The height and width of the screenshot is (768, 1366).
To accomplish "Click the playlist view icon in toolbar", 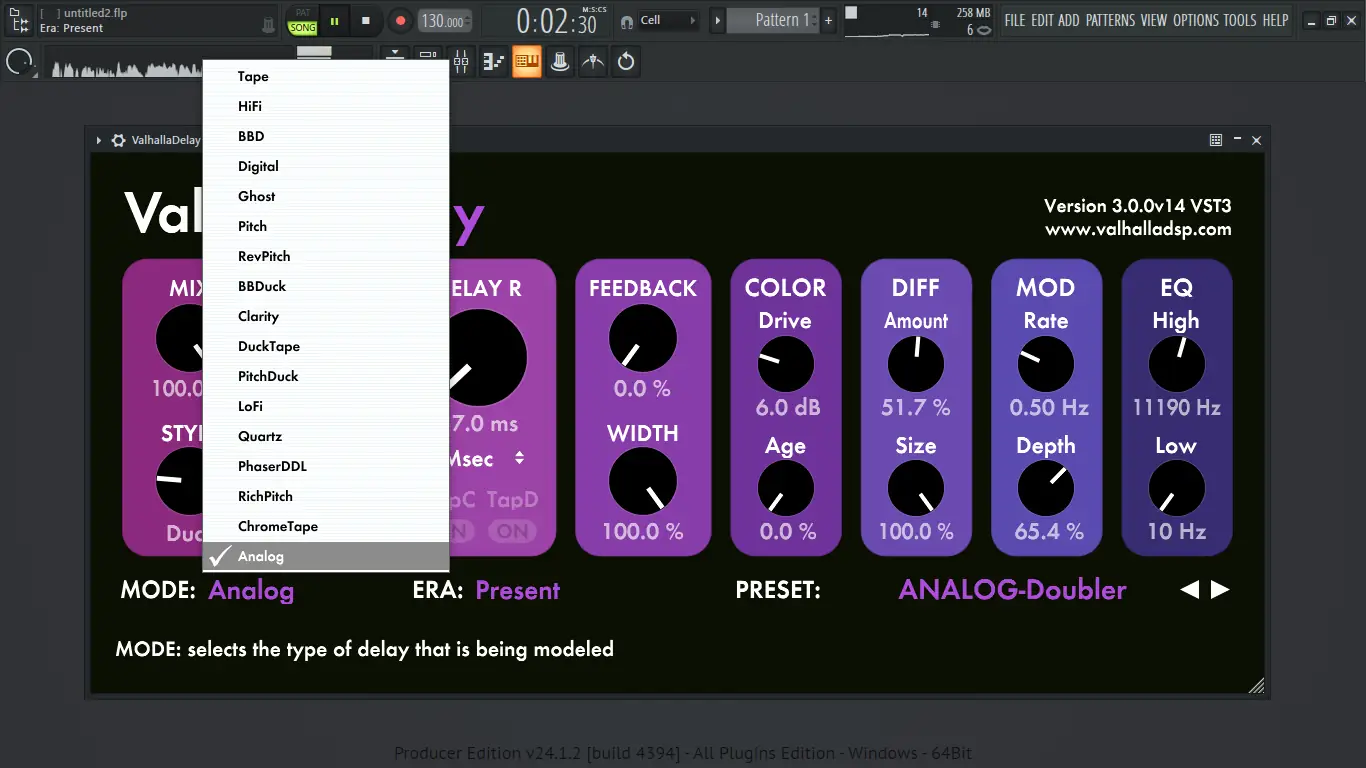I will coord(428,55).
